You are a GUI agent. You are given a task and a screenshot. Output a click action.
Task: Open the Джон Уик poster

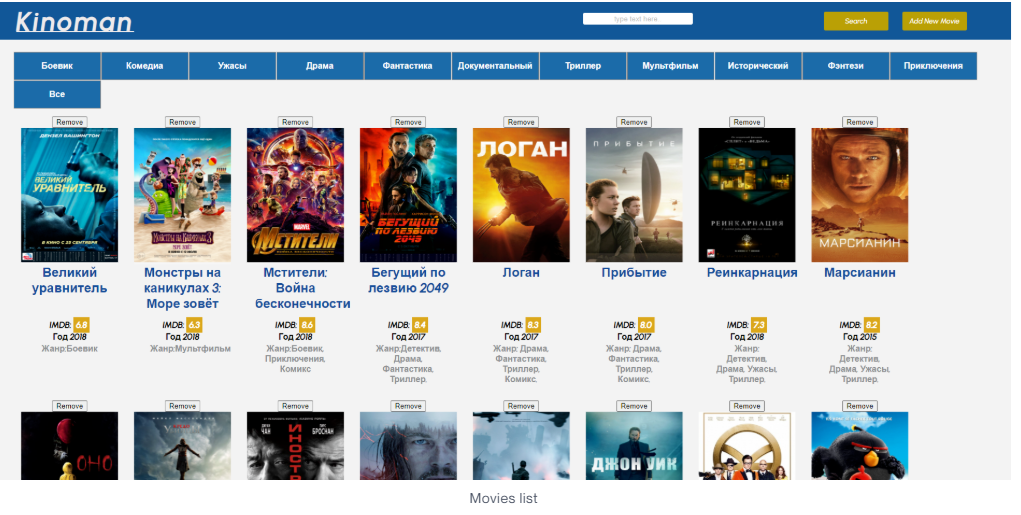click(634, 446)
